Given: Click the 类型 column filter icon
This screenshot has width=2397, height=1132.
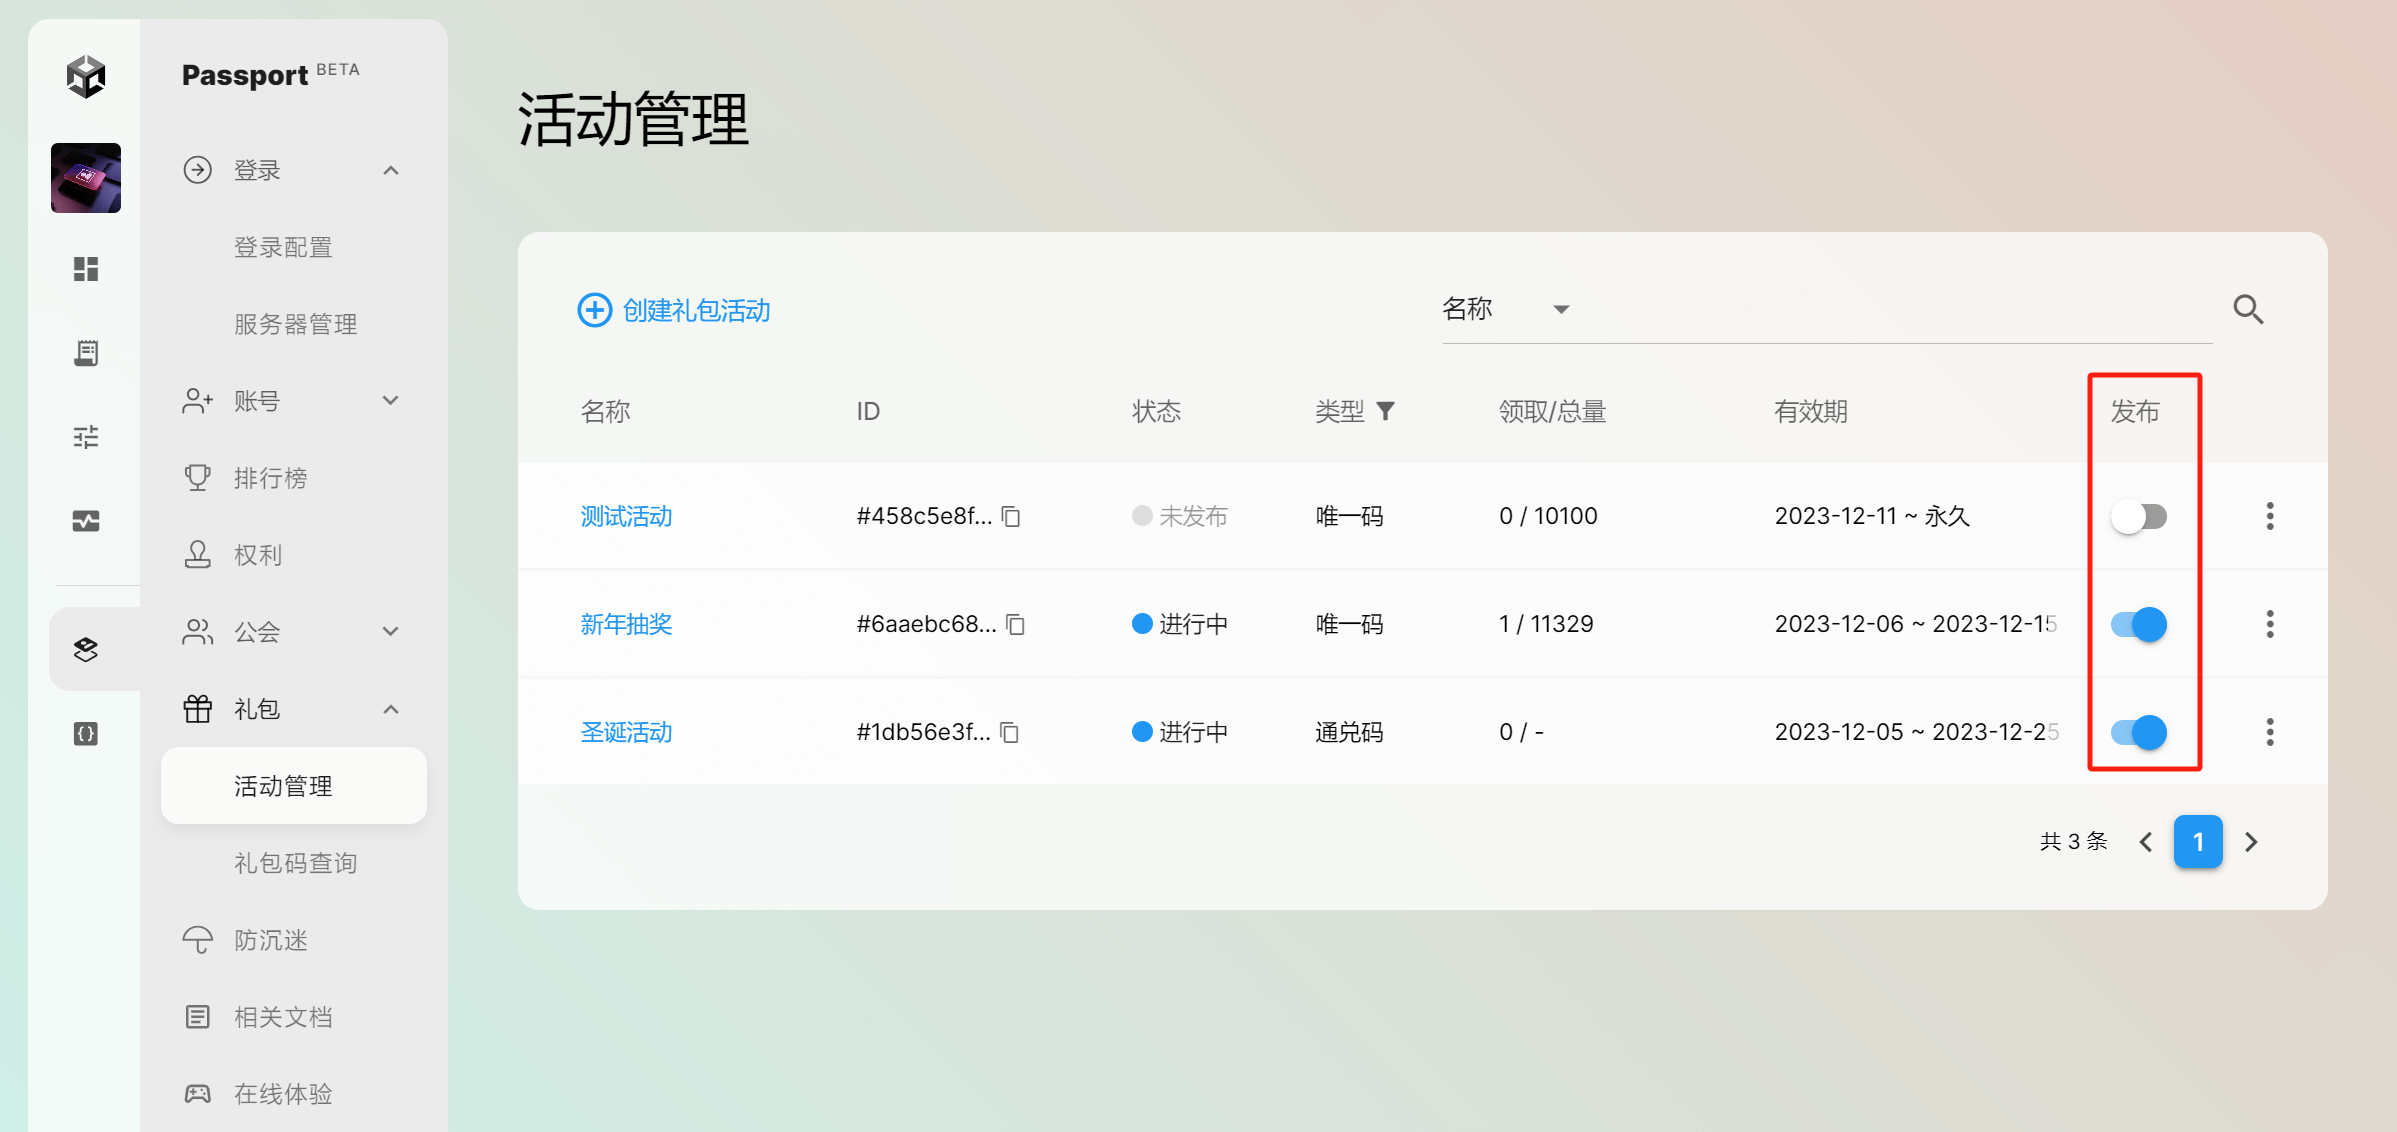Looking at the screenshot, I should [x=1385, y=411].
